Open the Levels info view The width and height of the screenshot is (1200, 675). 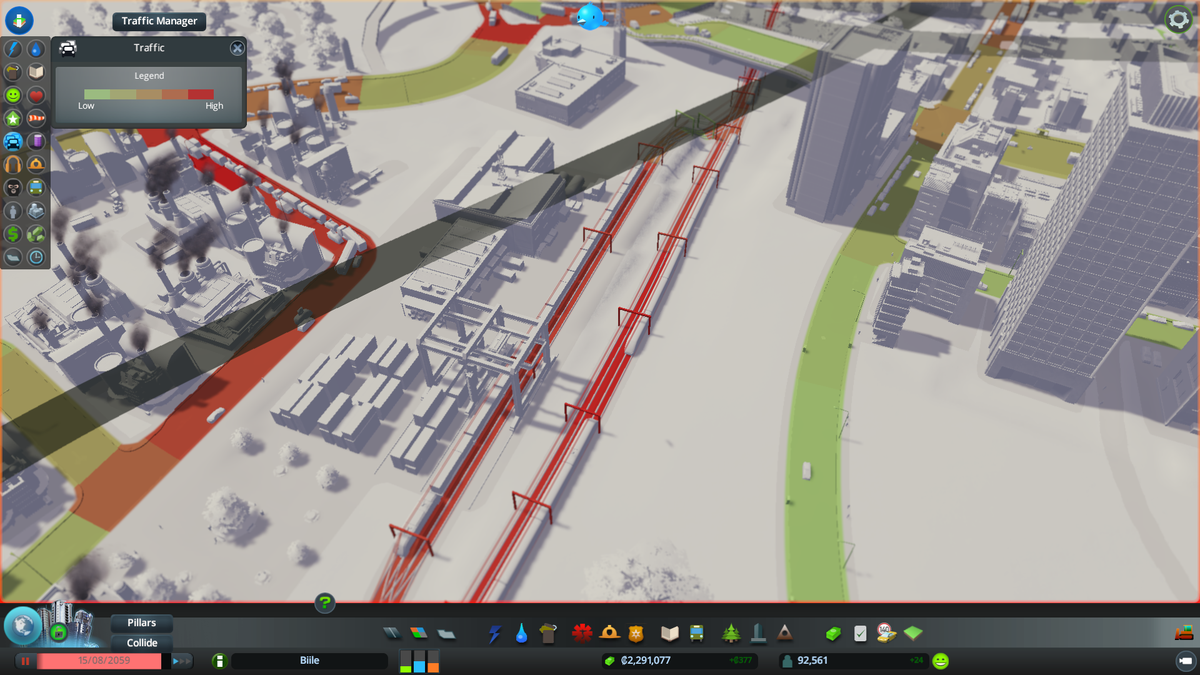(13, 118)
